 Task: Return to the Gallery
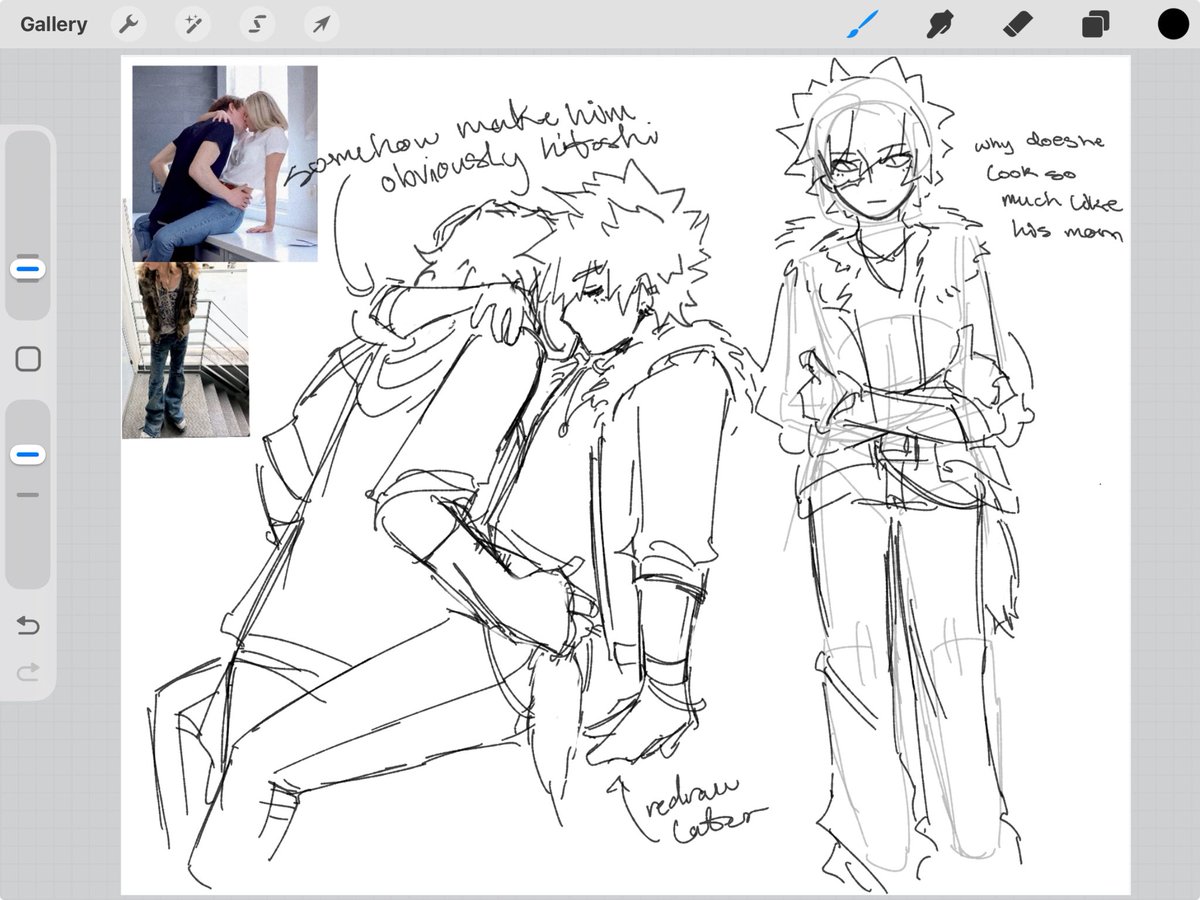(53, 24)
